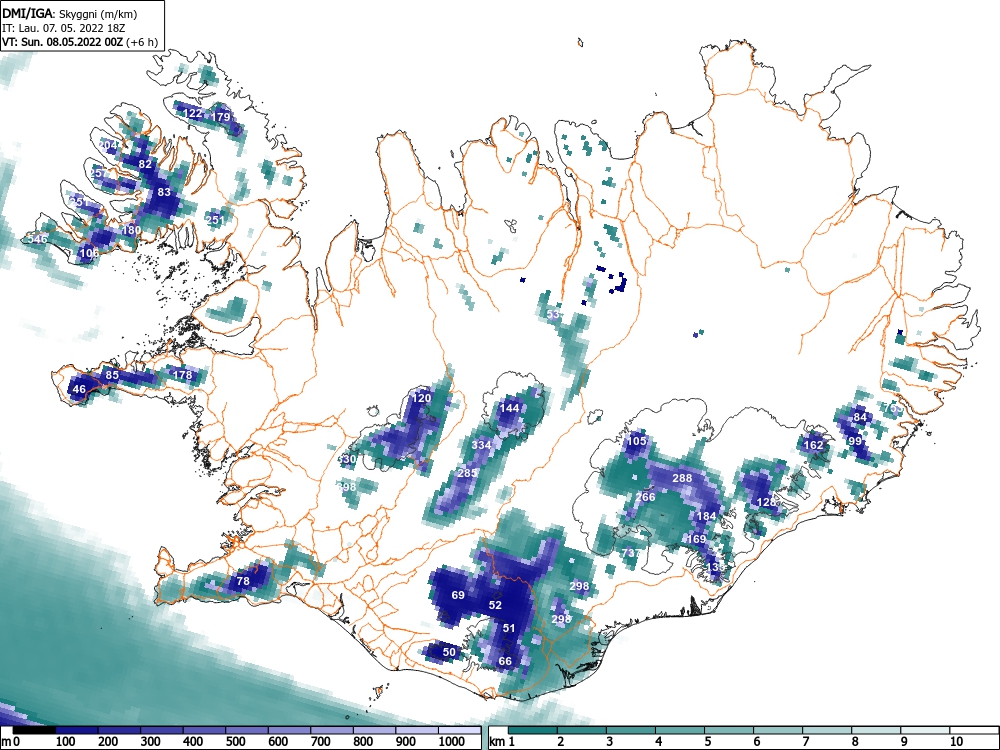Click the visibility label 162

[813, 445]
